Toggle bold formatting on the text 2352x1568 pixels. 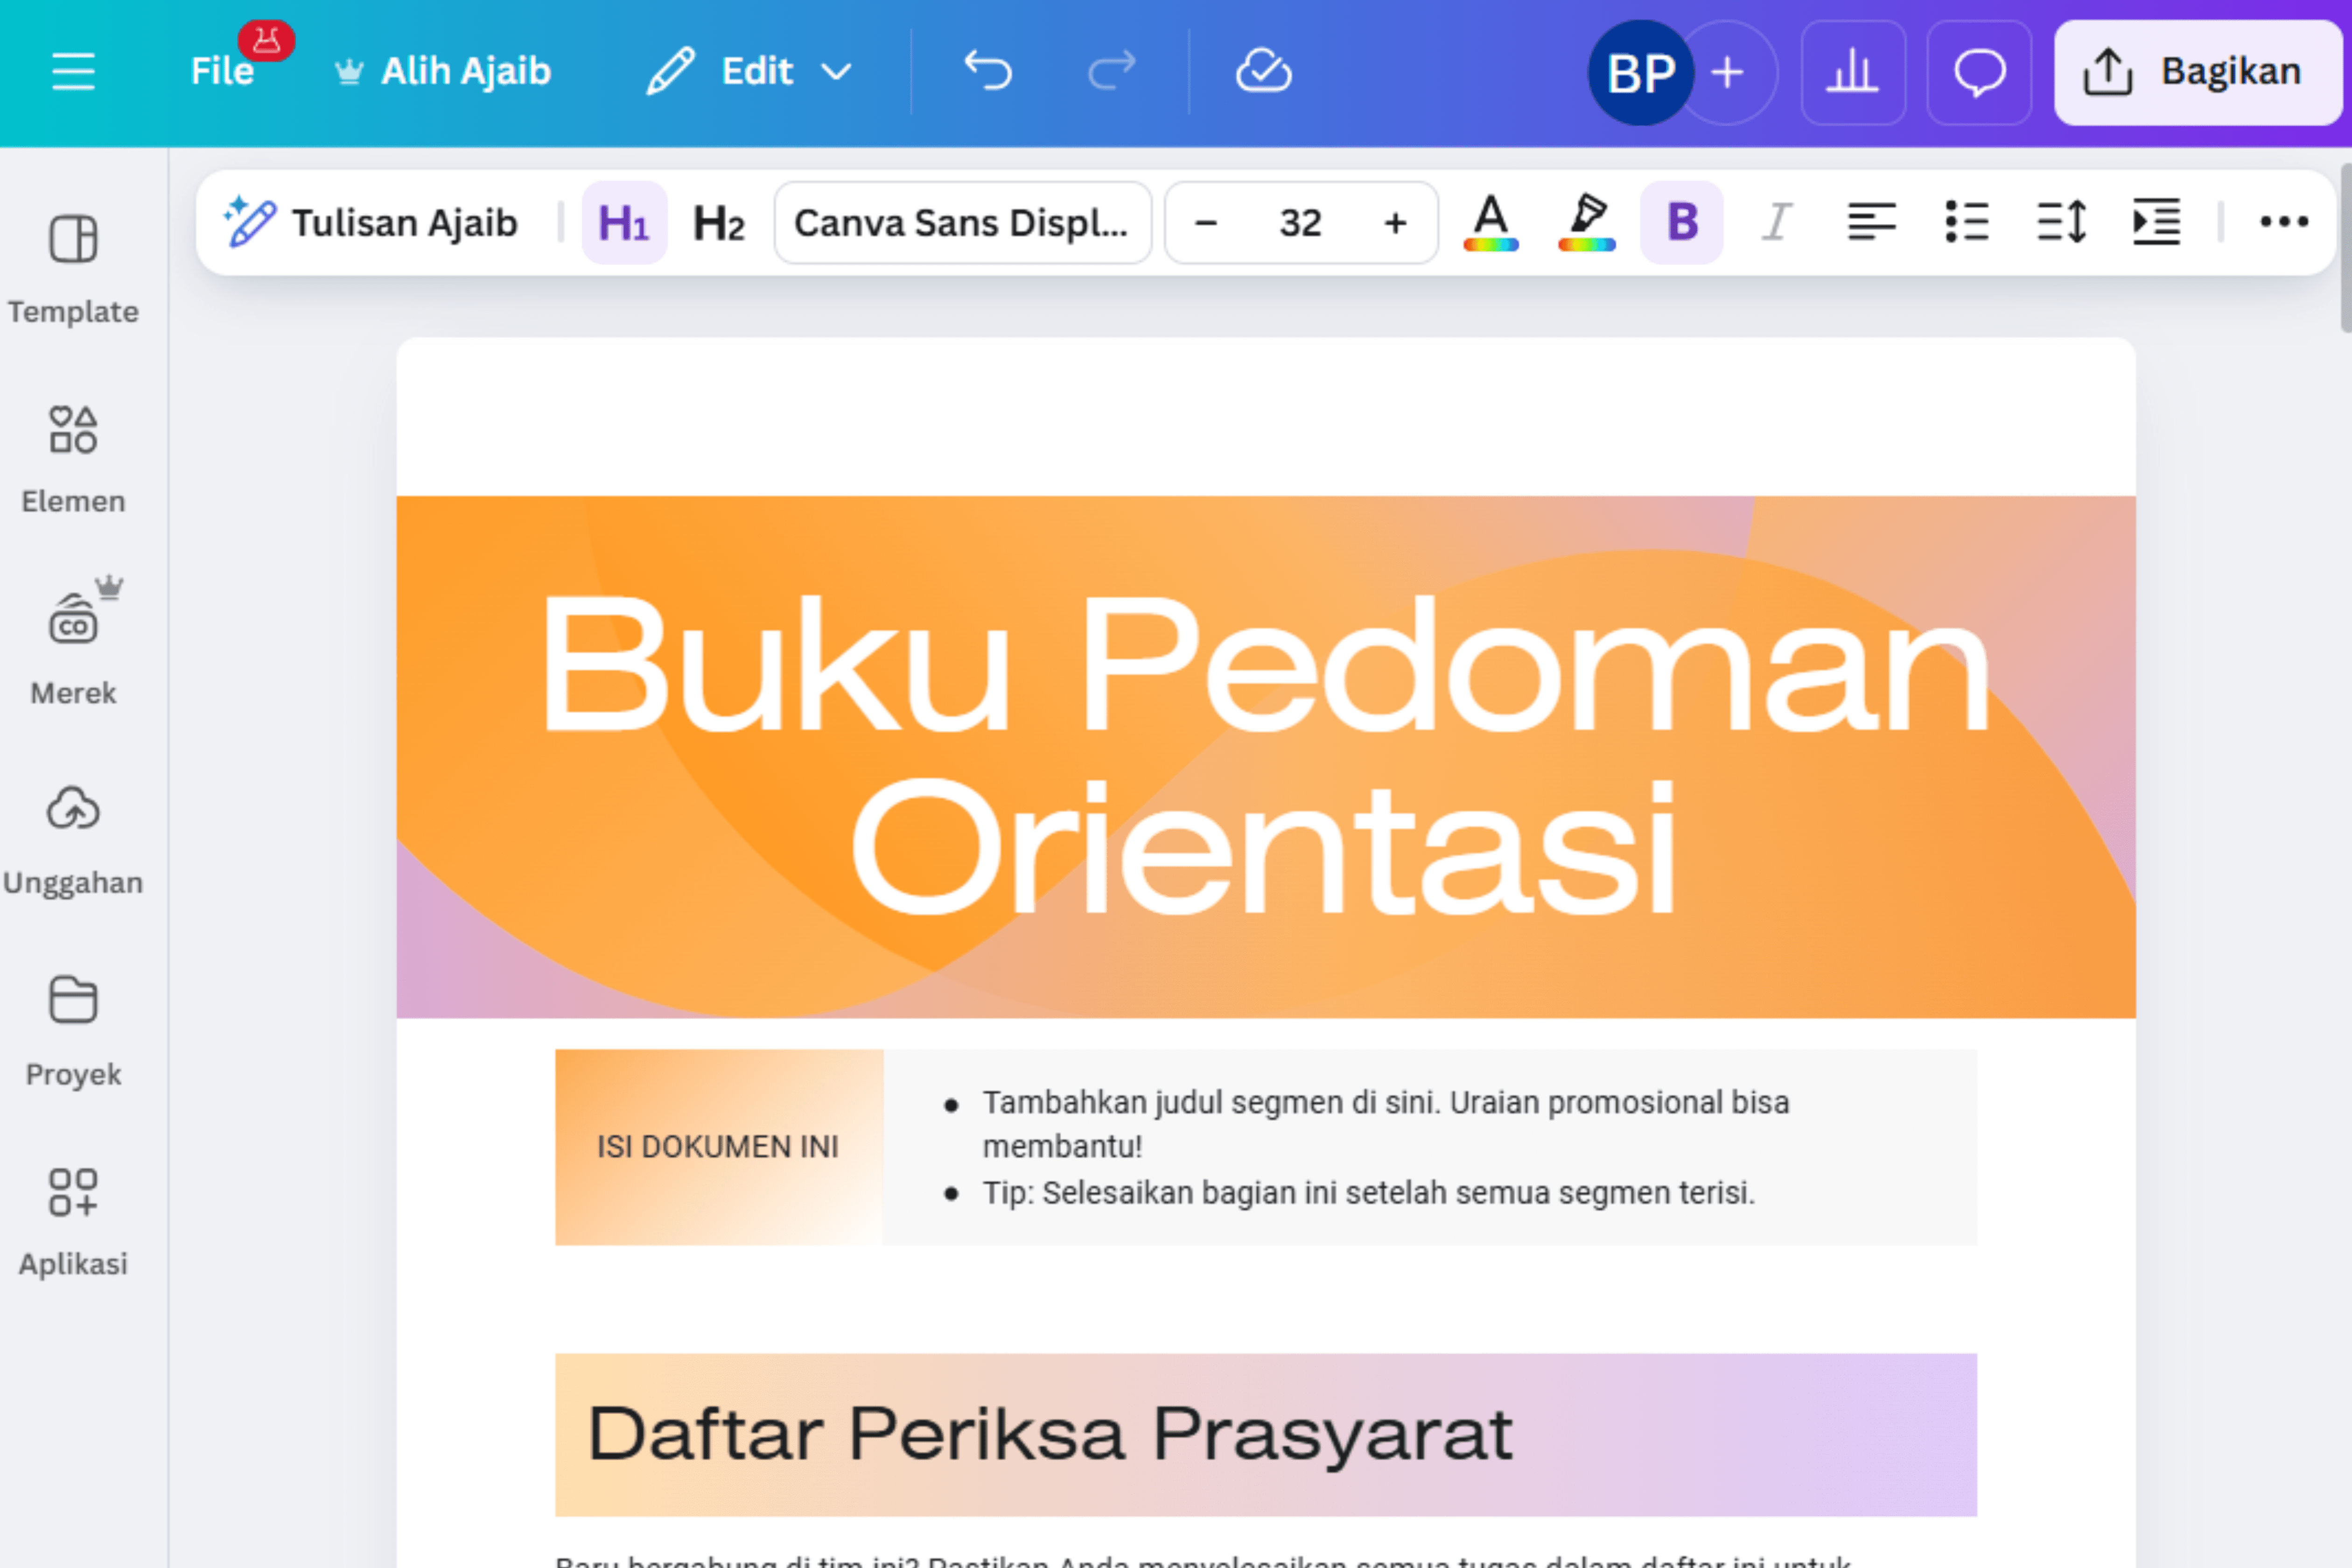1681,222
